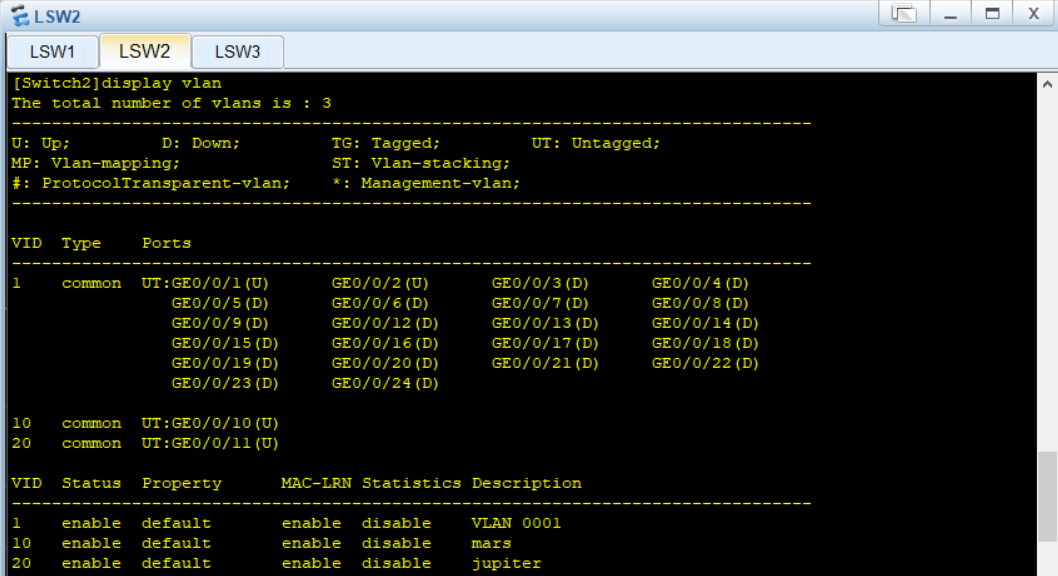The image size is (1058, 576).
Task: Click the '[Switch2]display vlan' command line
Action: [x=117, y=83]
